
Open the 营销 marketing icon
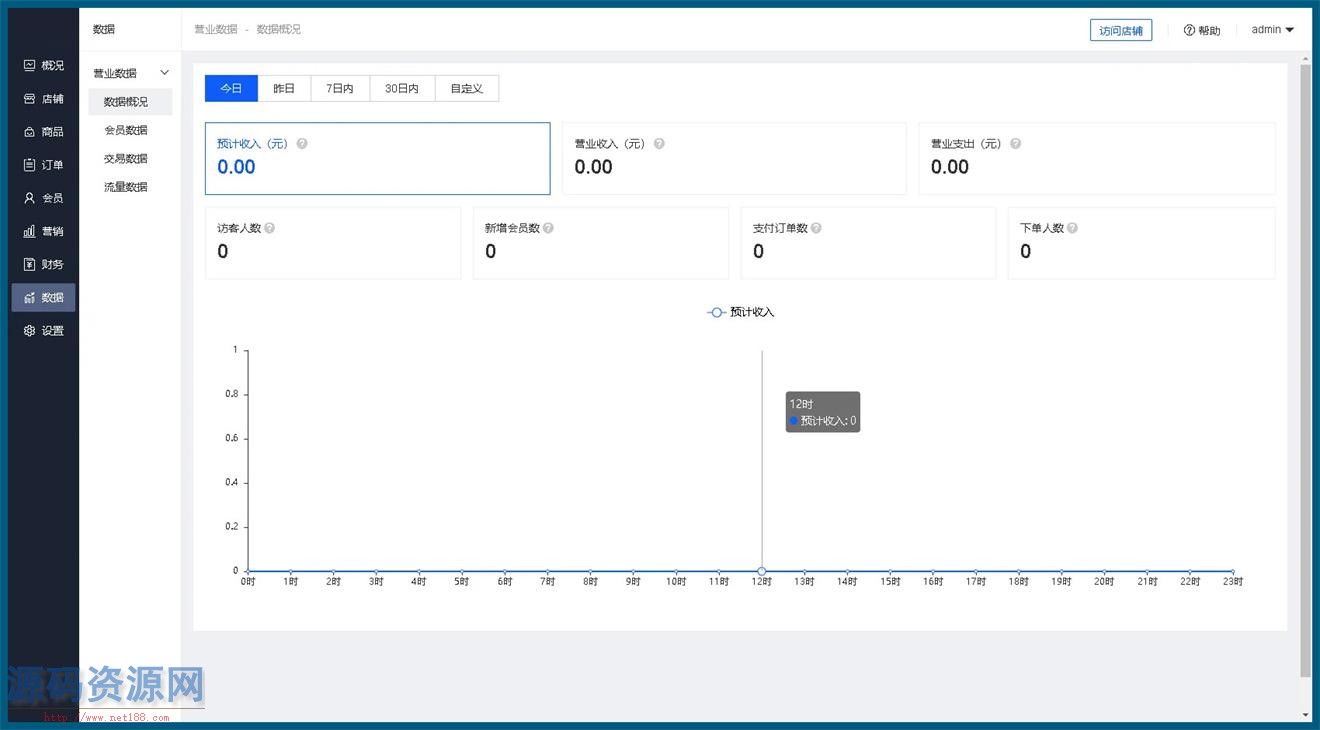tap(29, 231)
